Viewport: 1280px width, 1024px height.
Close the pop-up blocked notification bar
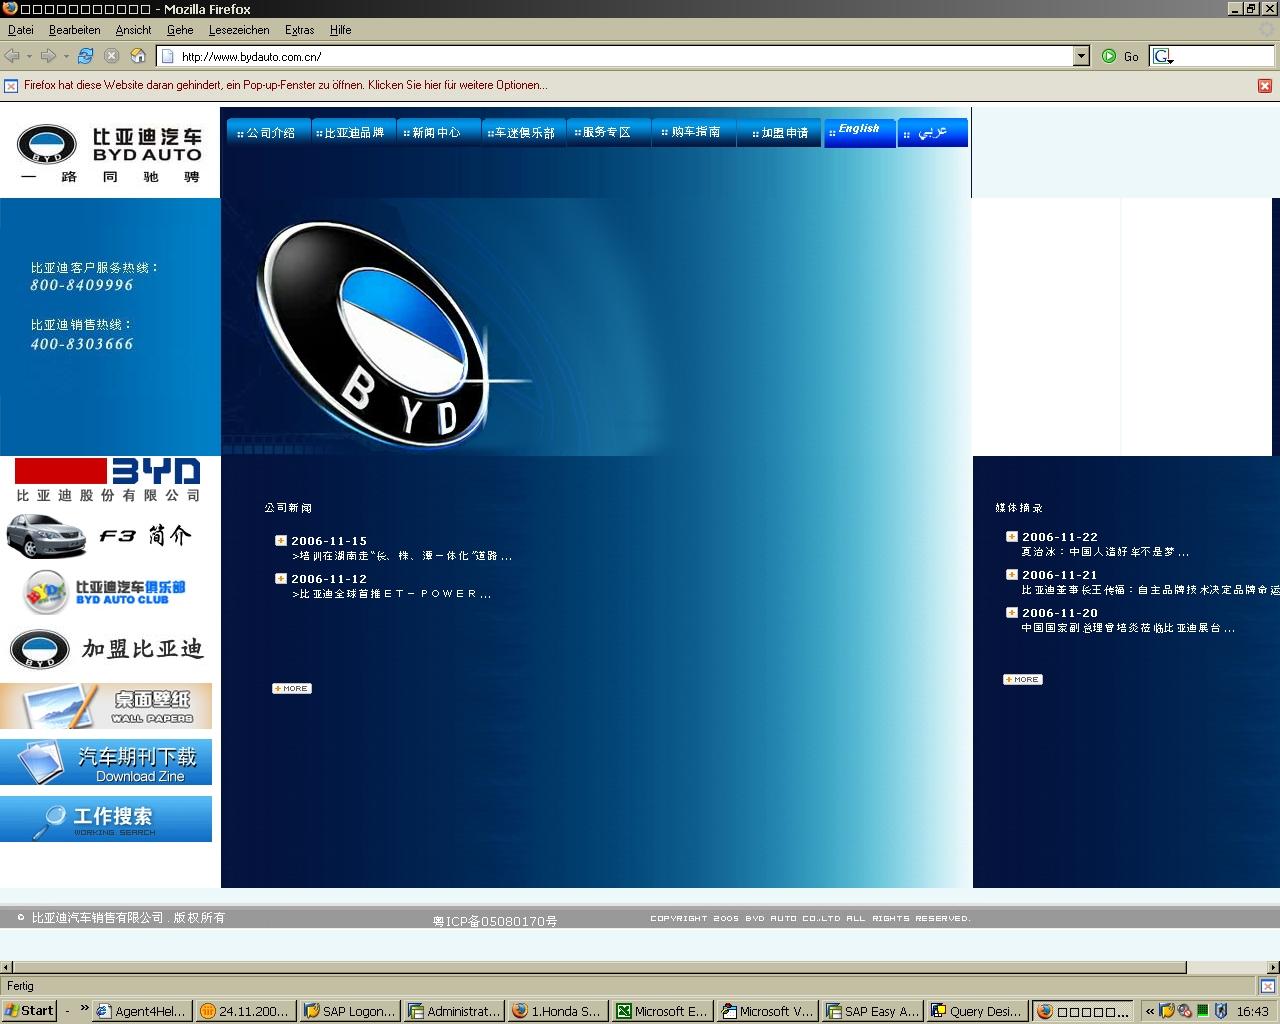1264,86
